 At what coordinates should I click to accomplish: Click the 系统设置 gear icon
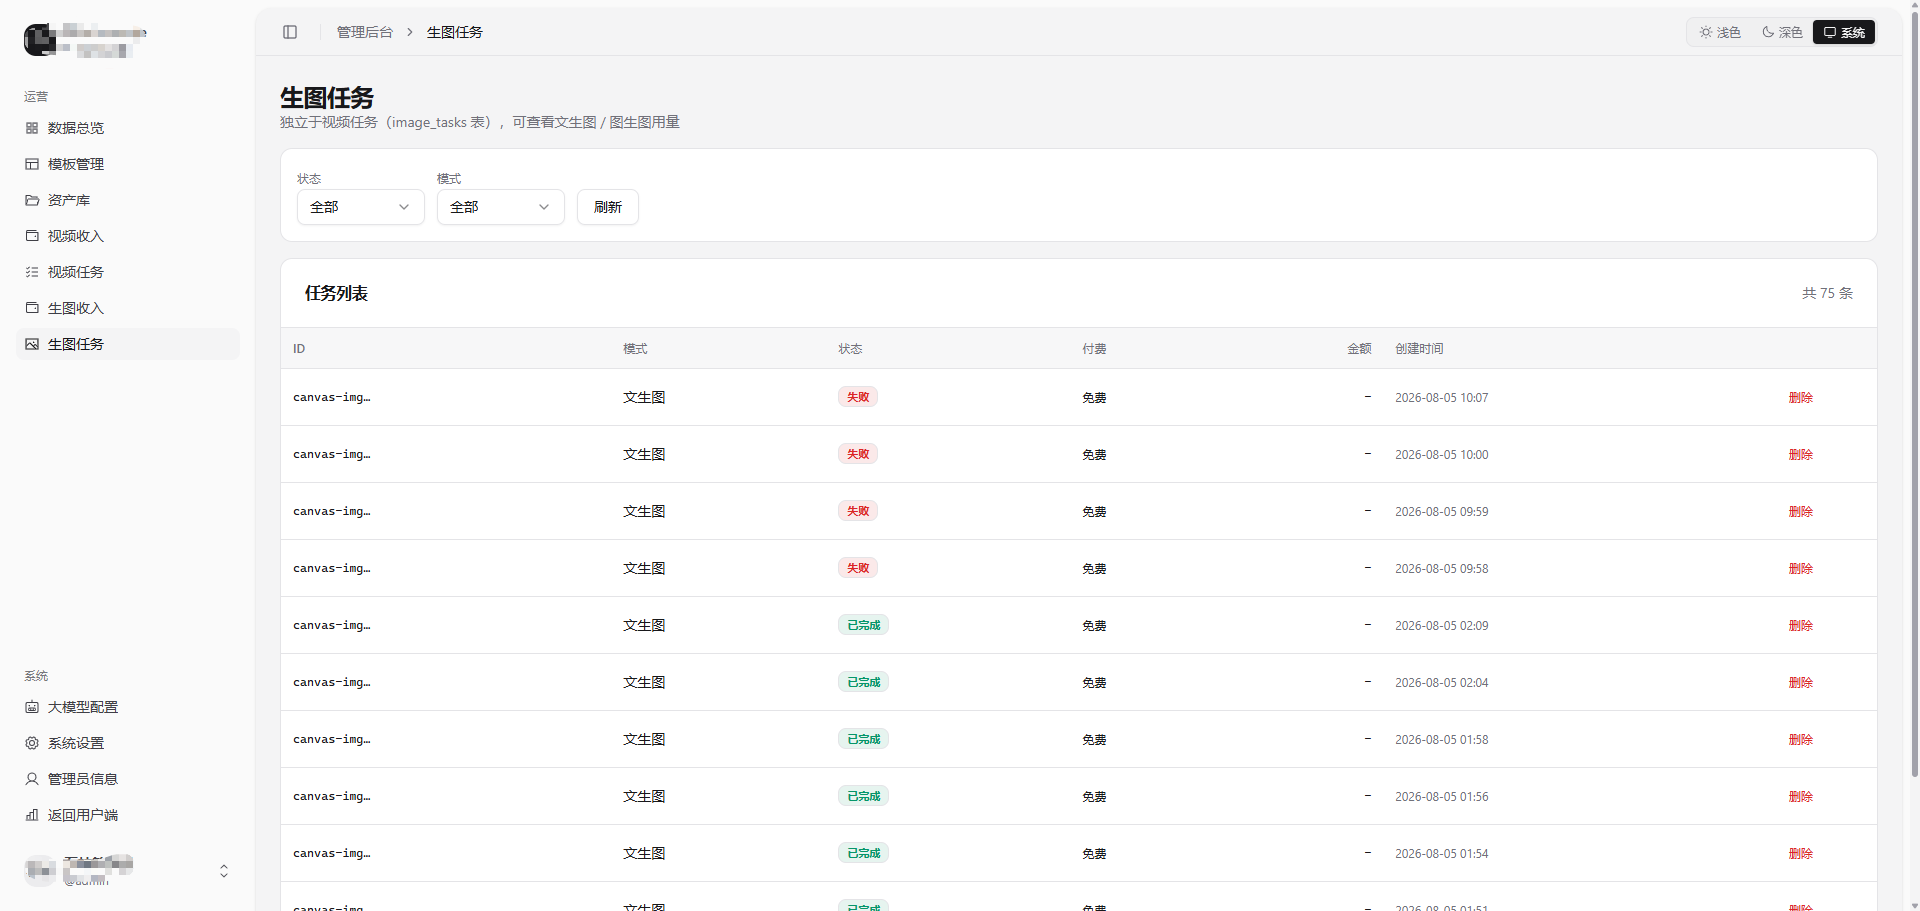tap(32, 743)
